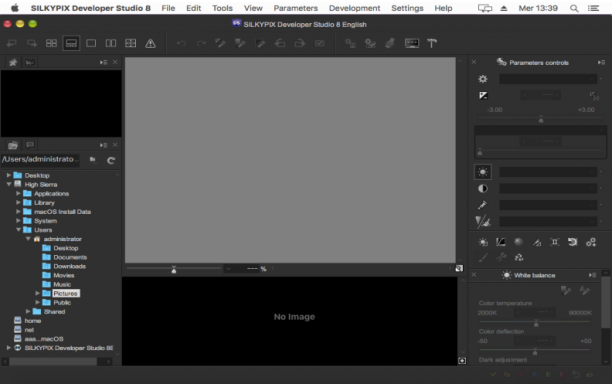Adjust the exposure bias slider handle
The width and height of the screenshot is (612, 384).
pyautogui.click(x=541, y=119)
